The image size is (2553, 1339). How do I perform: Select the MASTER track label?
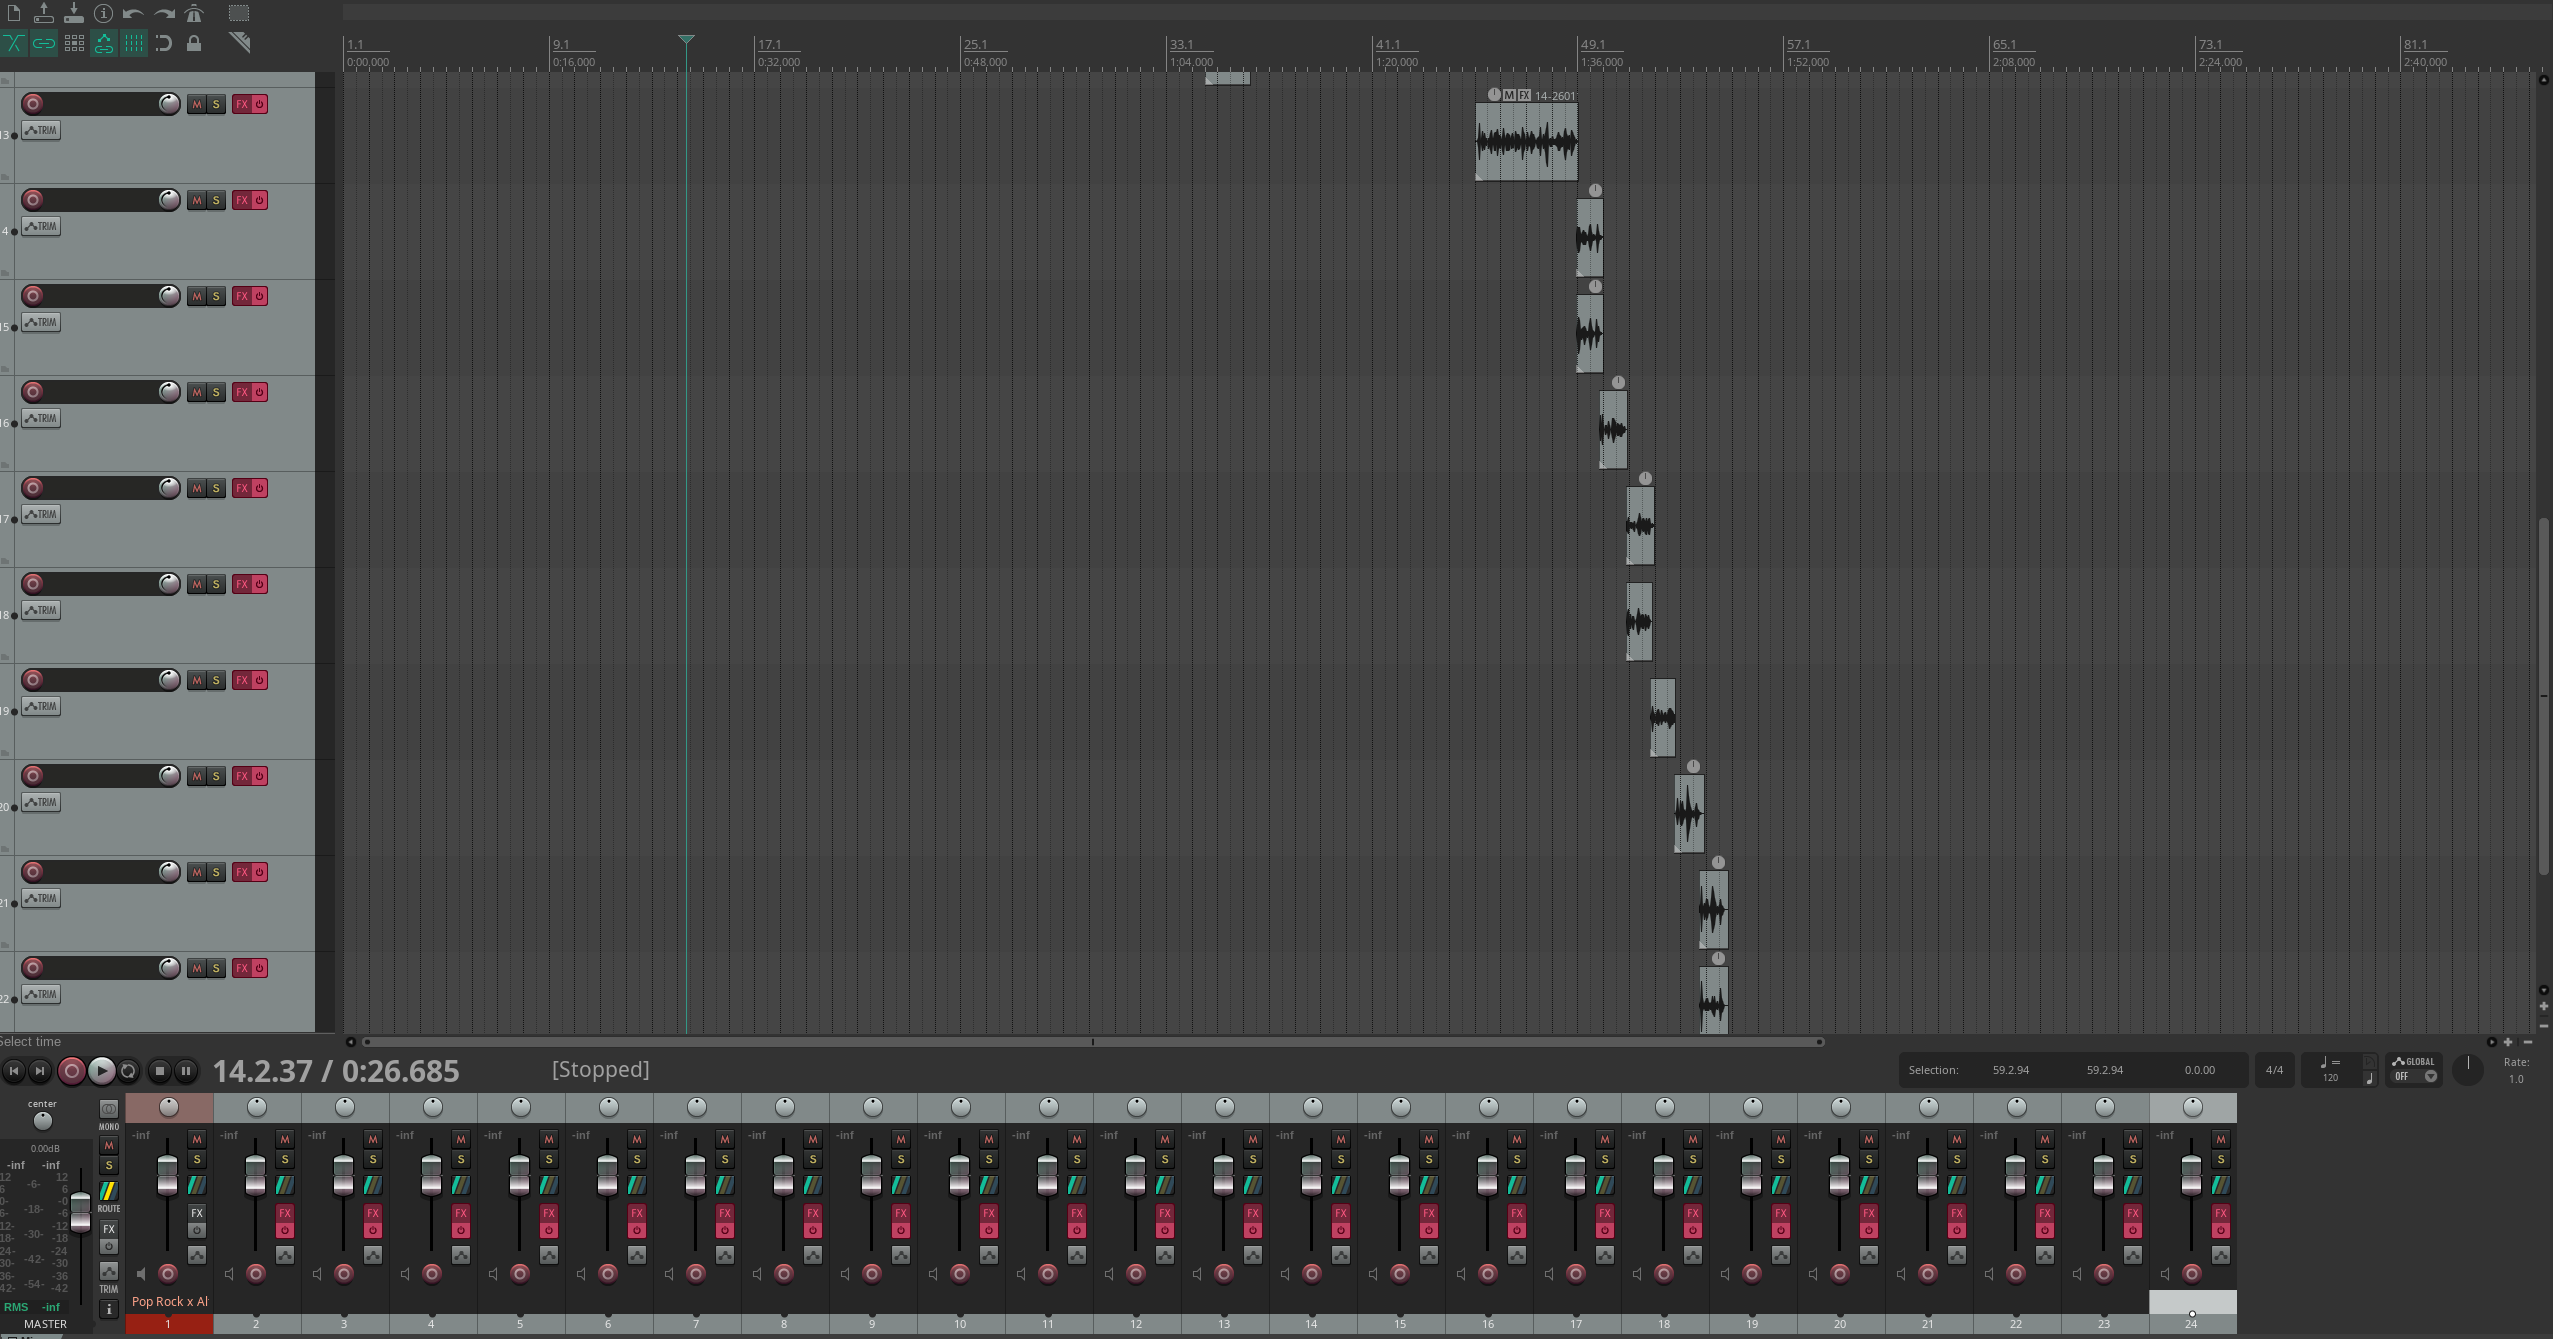tap(45, 1324)
